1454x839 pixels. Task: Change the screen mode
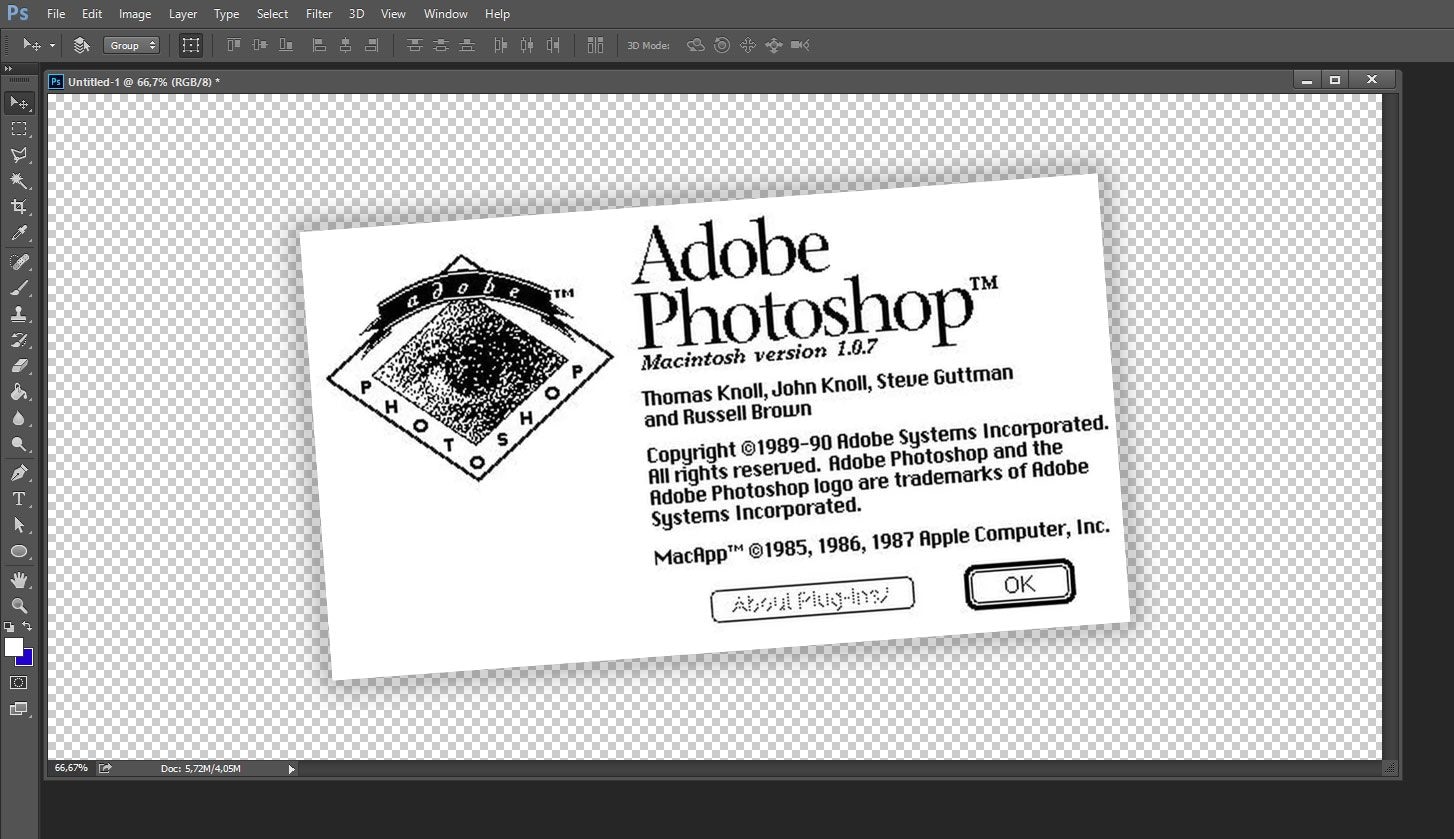[19, 709]
